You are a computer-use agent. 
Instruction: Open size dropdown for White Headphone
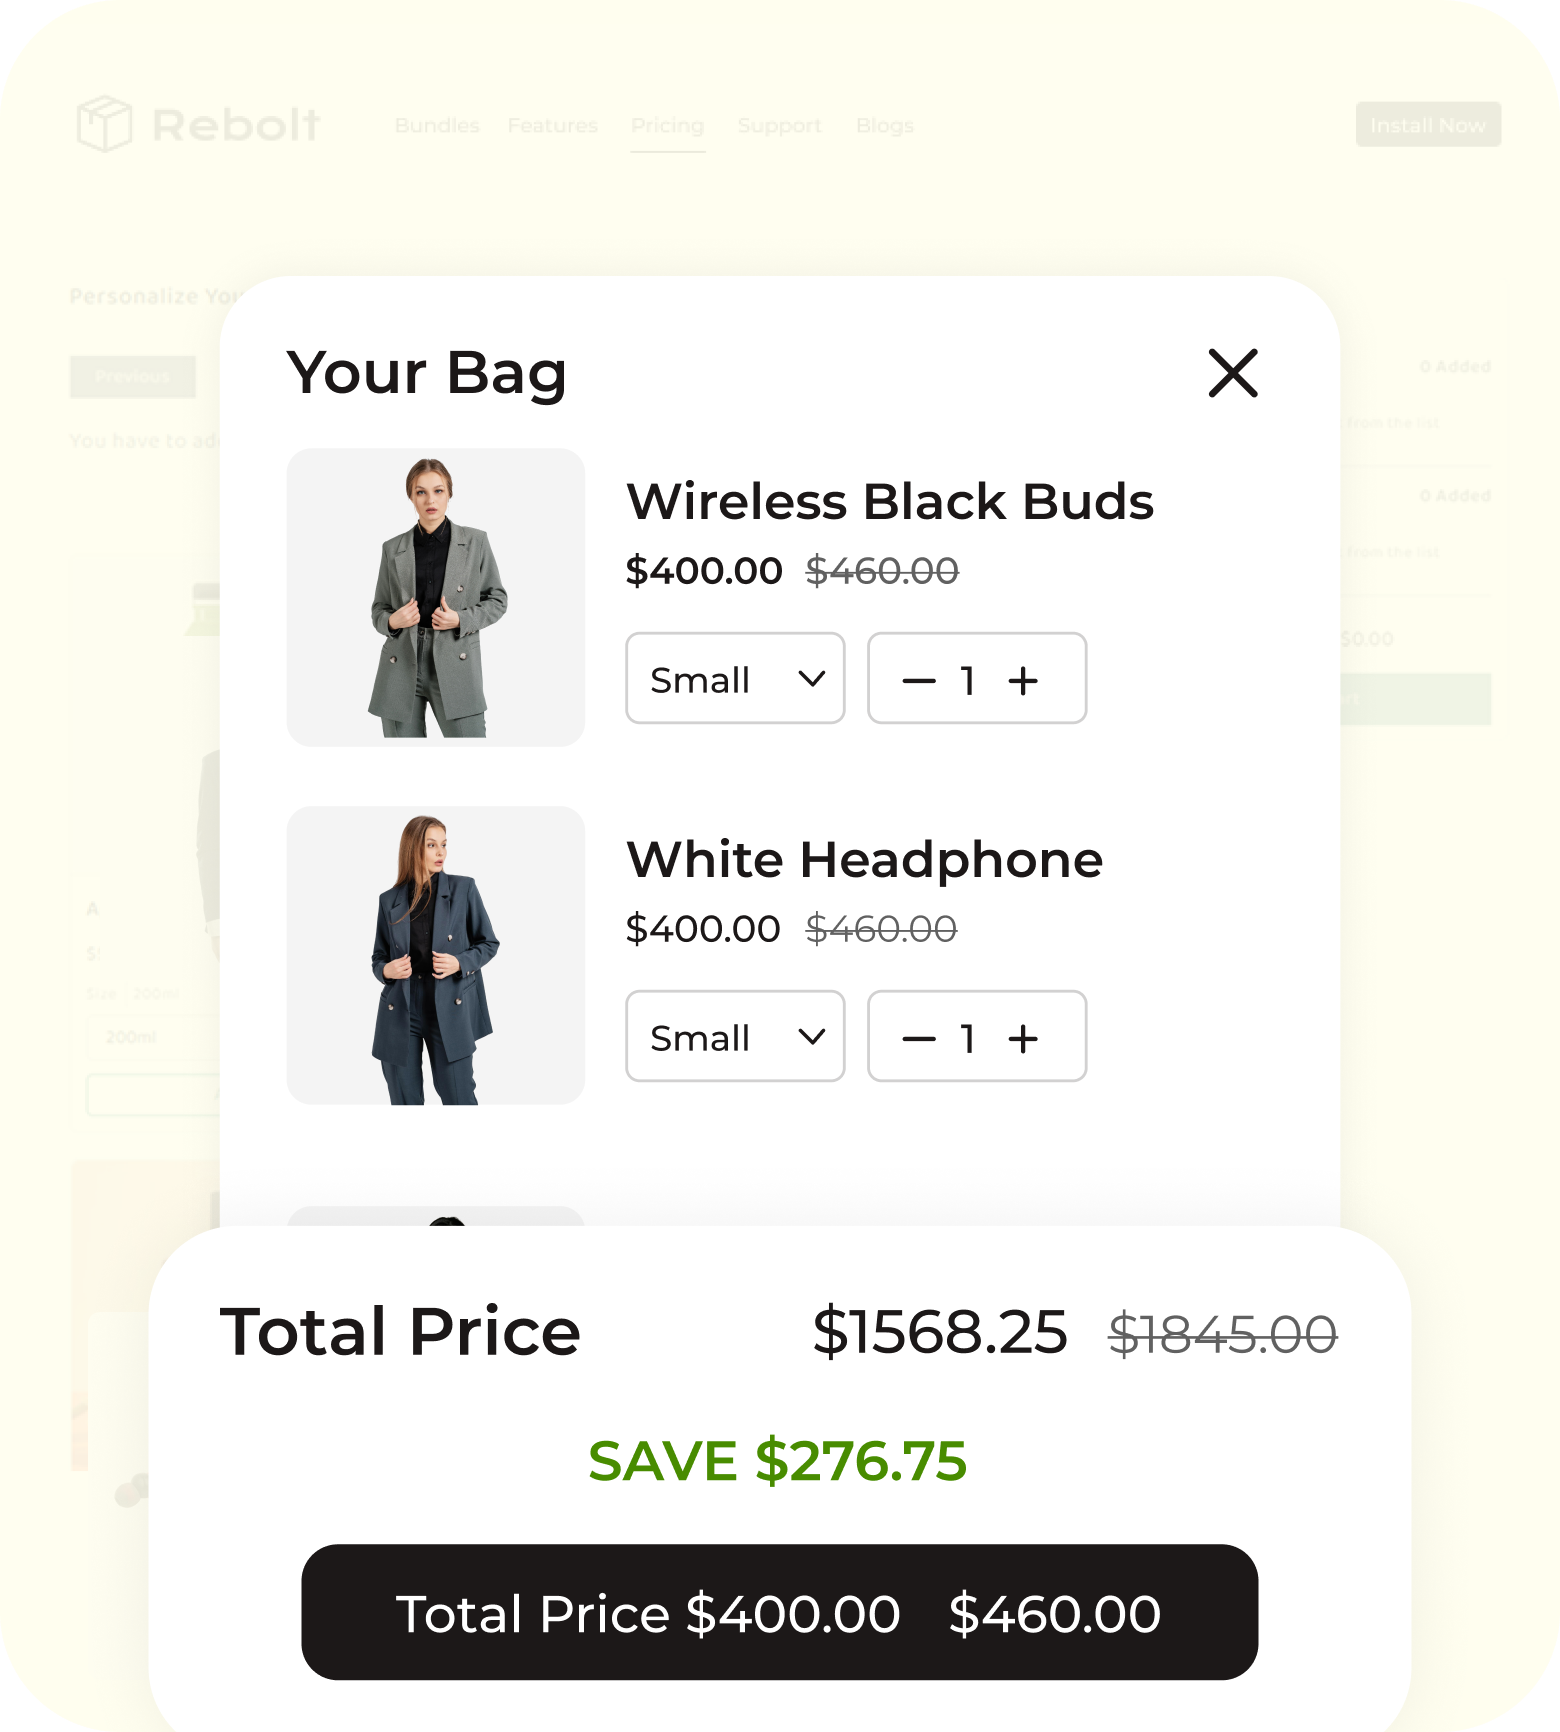(x=735, y=1037)
